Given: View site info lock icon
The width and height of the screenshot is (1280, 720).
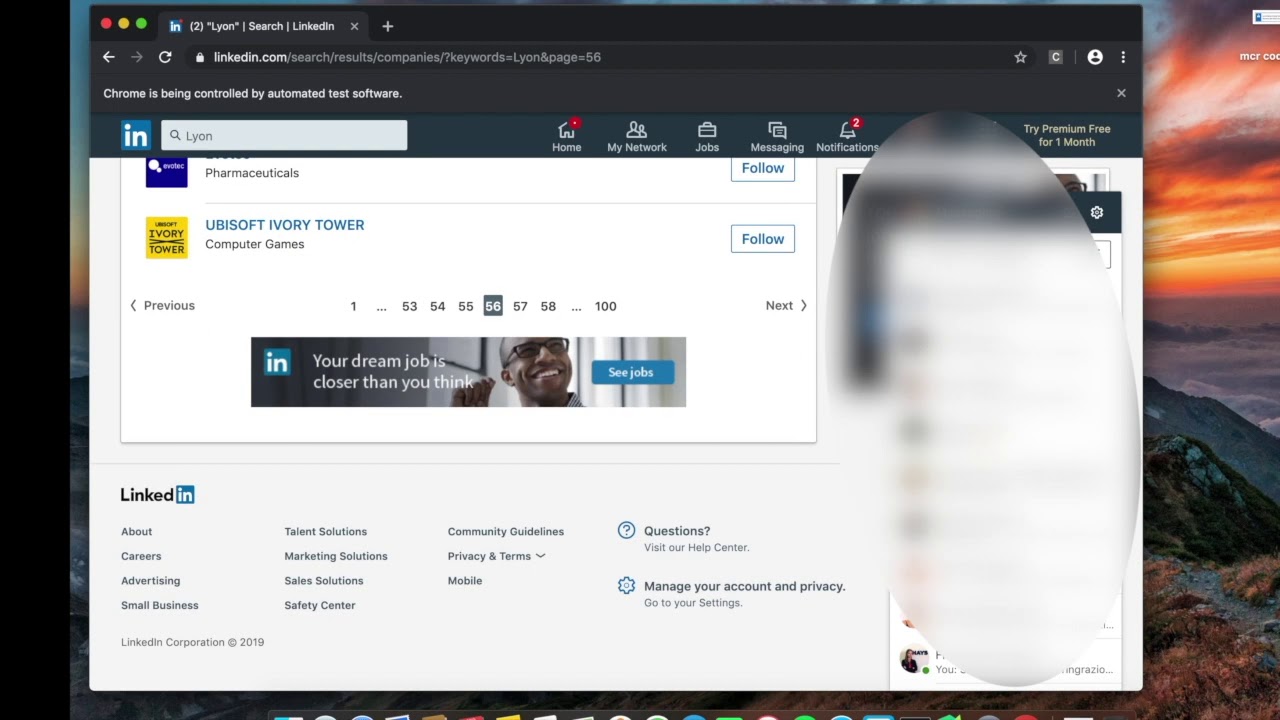Looking at the screenshot, I should coord(200,57).
